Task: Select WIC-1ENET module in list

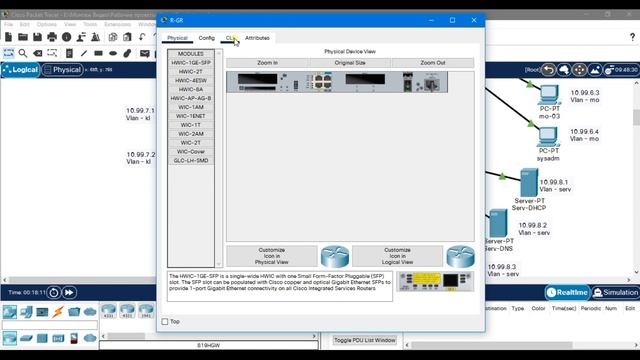Action: [x=191, y=116]
